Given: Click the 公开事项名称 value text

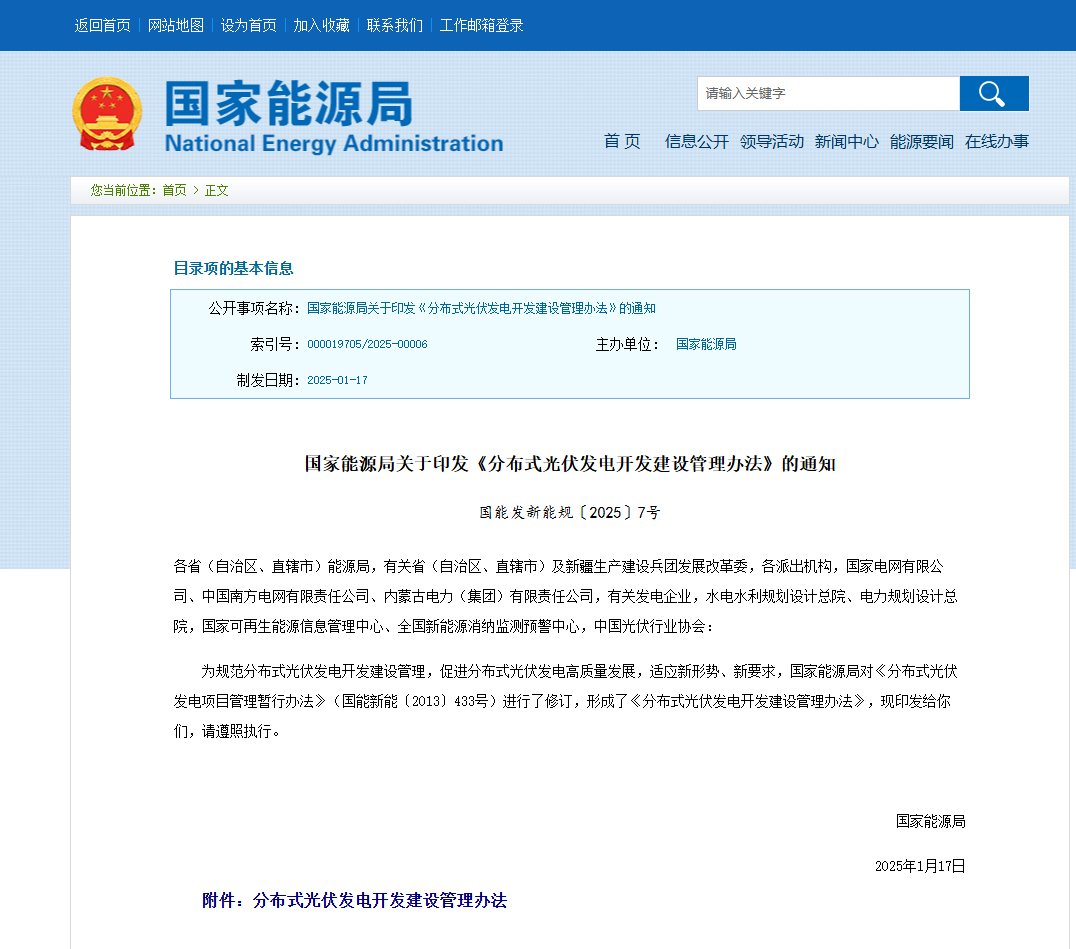Looking at the screenshot, I should [481, 308].
